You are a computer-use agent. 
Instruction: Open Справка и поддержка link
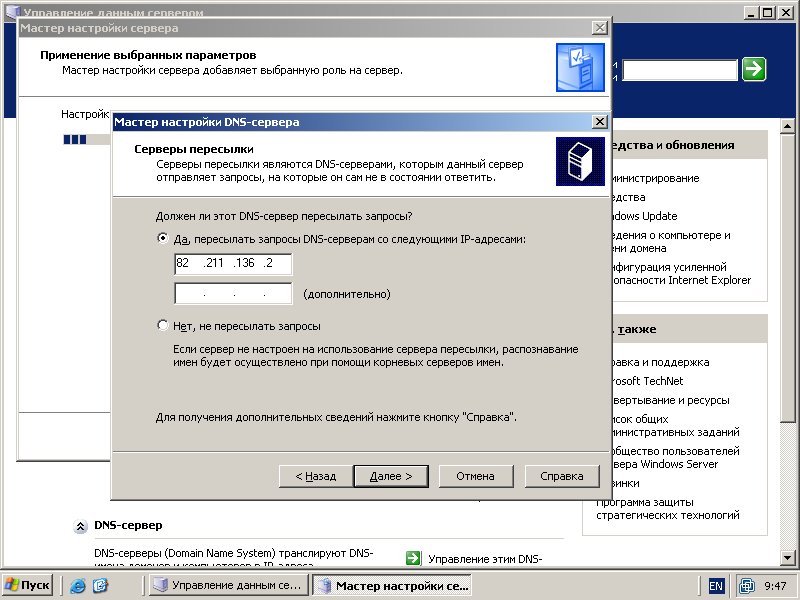pyautogui.click(x=660, y=362)
